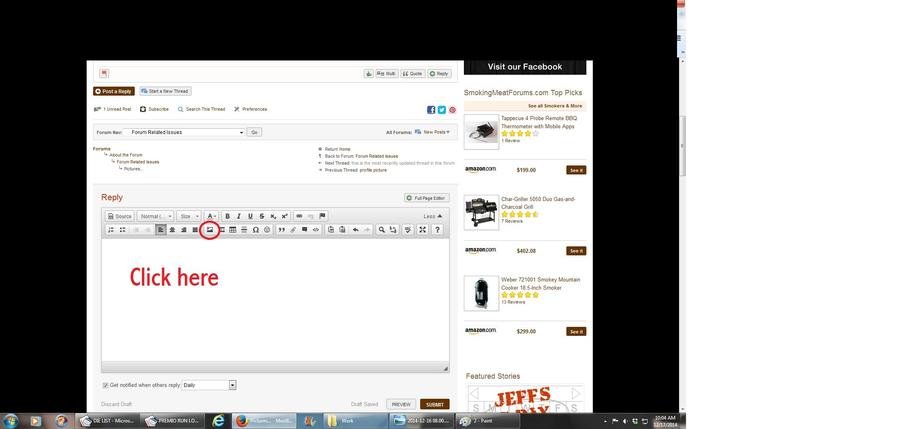Share thread via Facebook icon
This screenshot has height=429, width=900.
point(431,110)
